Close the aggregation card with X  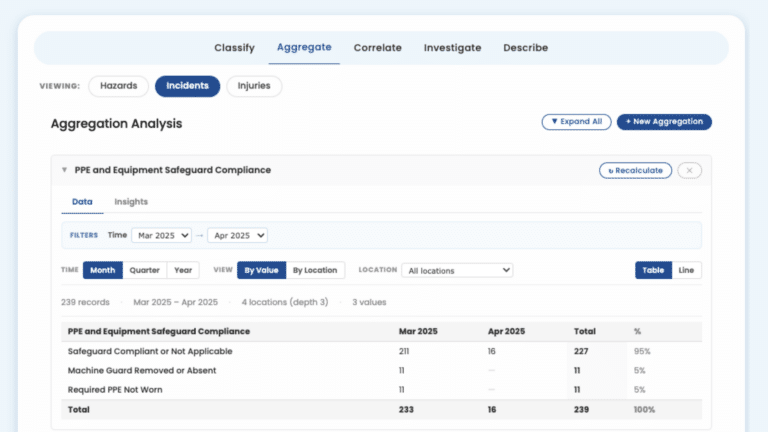689,170
